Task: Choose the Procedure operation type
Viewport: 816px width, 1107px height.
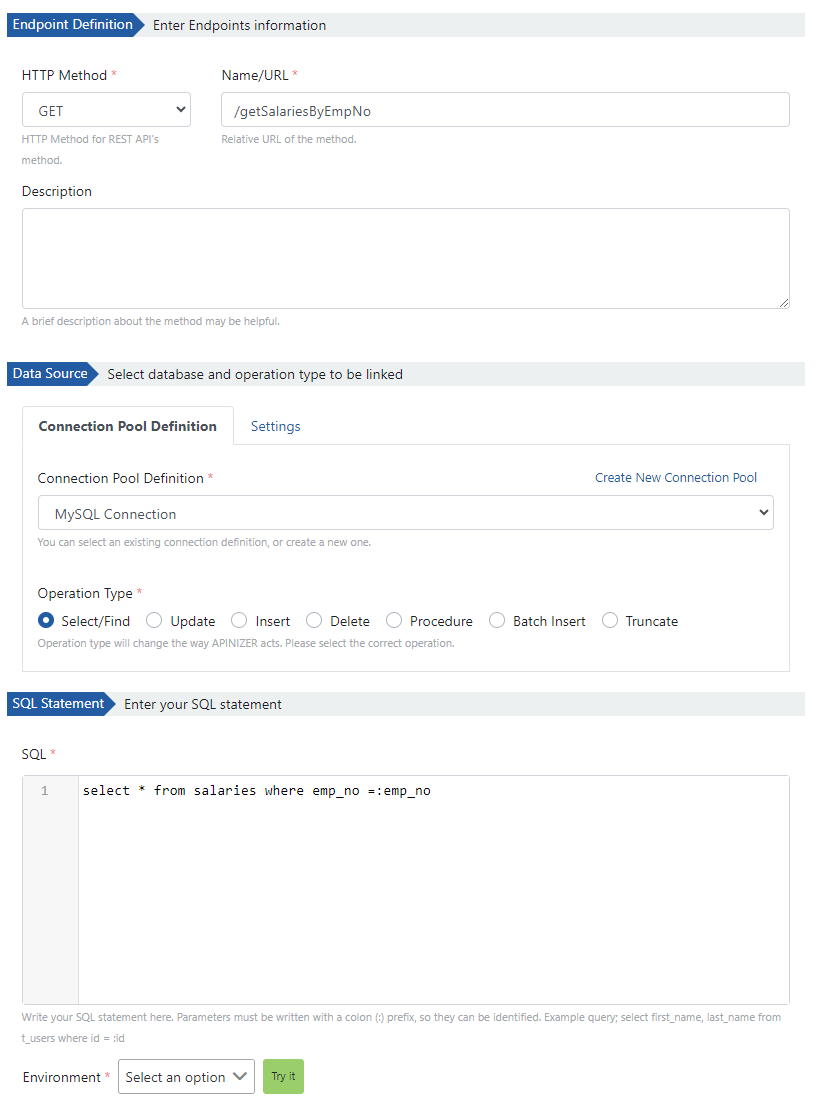Action: [x=393, y=620]
